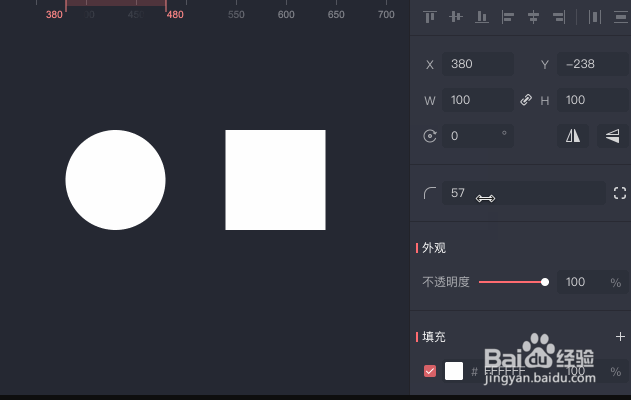Select the white circle on canvas
Viewport: 631px width, 400px height.
point(115,180)
